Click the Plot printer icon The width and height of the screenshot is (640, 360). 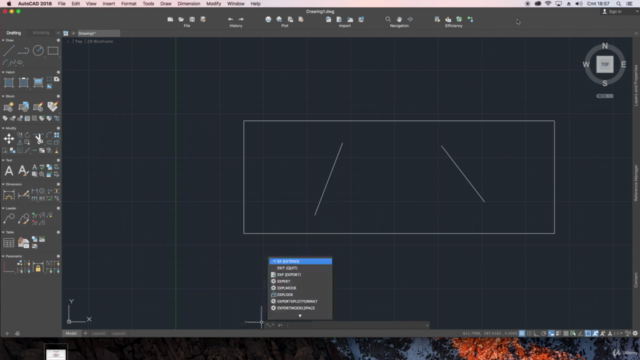[x=268, y=19]
